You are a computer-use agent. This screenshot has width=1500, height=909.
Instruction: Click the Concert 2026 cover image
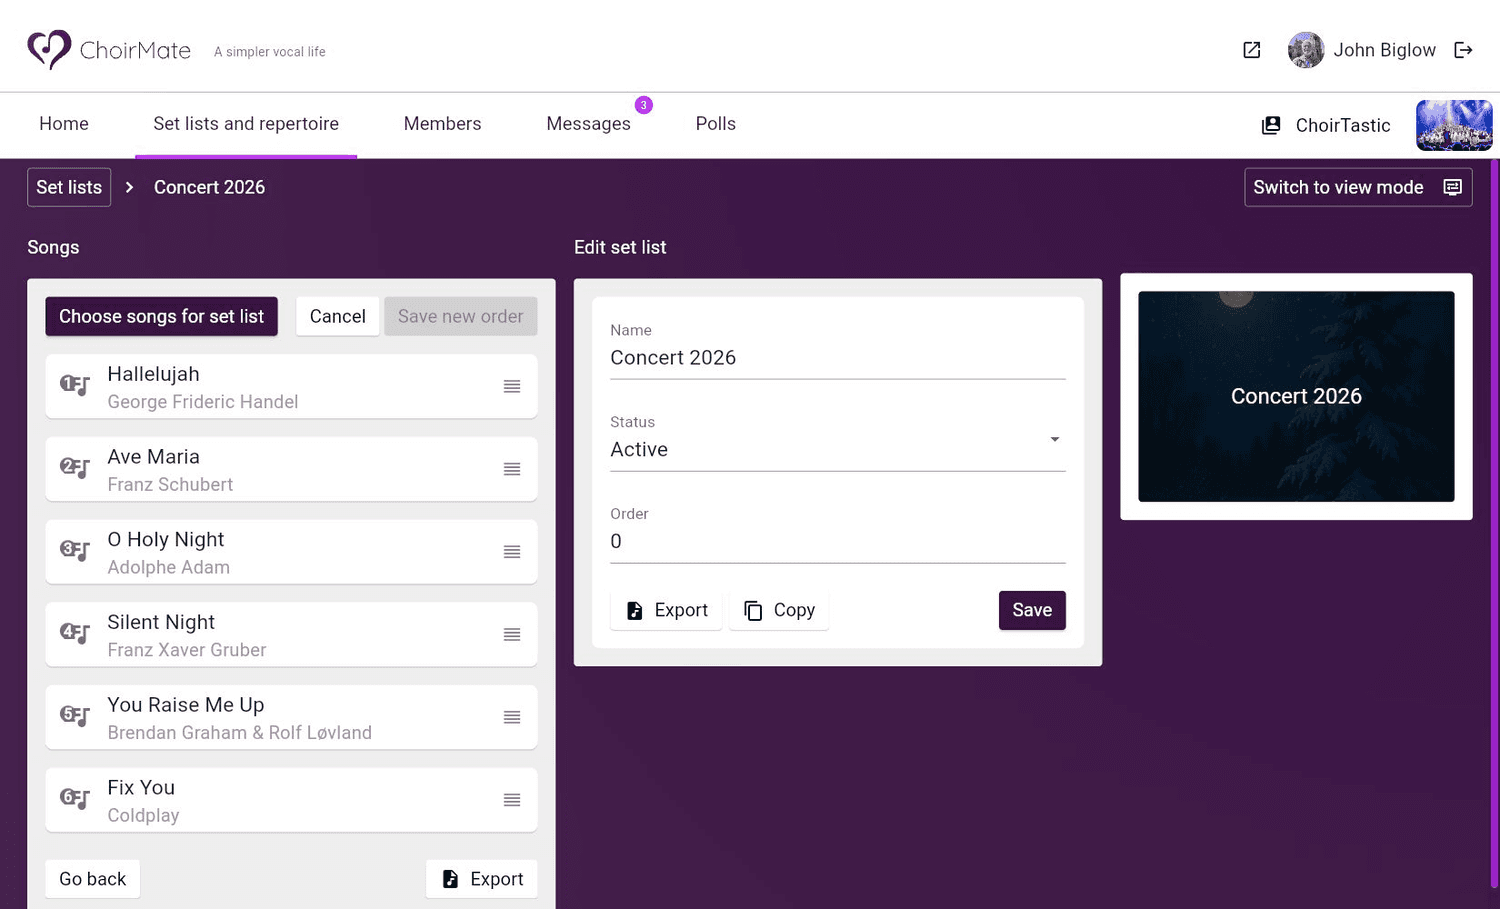1296,397
